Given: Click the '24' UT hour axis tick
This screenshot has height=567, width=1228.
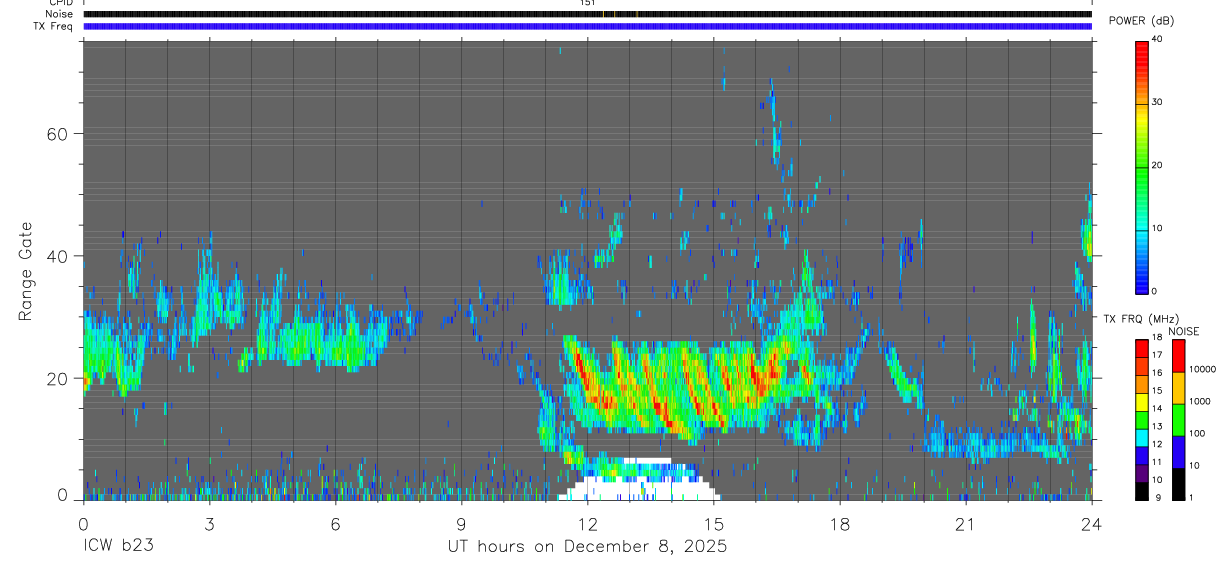Looking at the screenshot, I should pyautogui.click(x=1091, y=524).
